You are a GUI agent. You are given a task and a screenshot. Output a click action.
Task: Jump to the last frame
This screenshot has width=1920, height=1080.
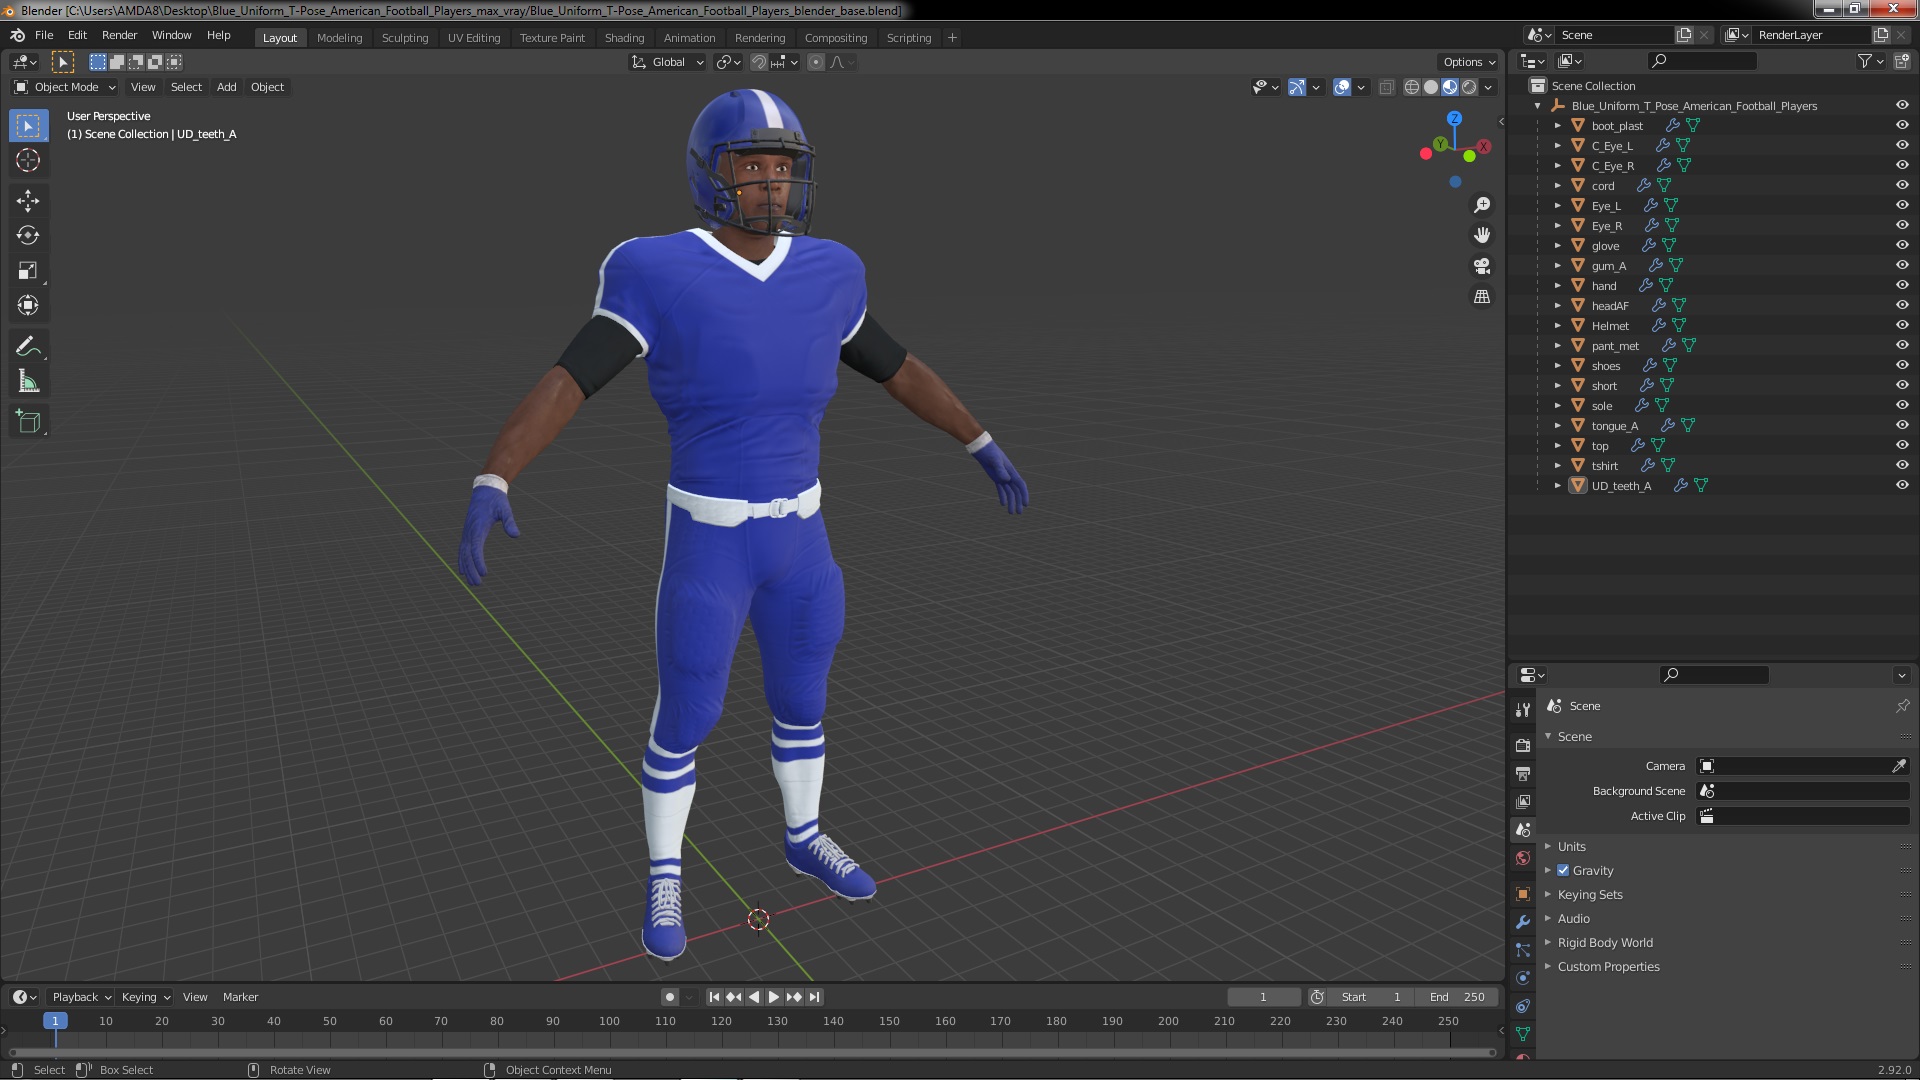tap(814, 997)
